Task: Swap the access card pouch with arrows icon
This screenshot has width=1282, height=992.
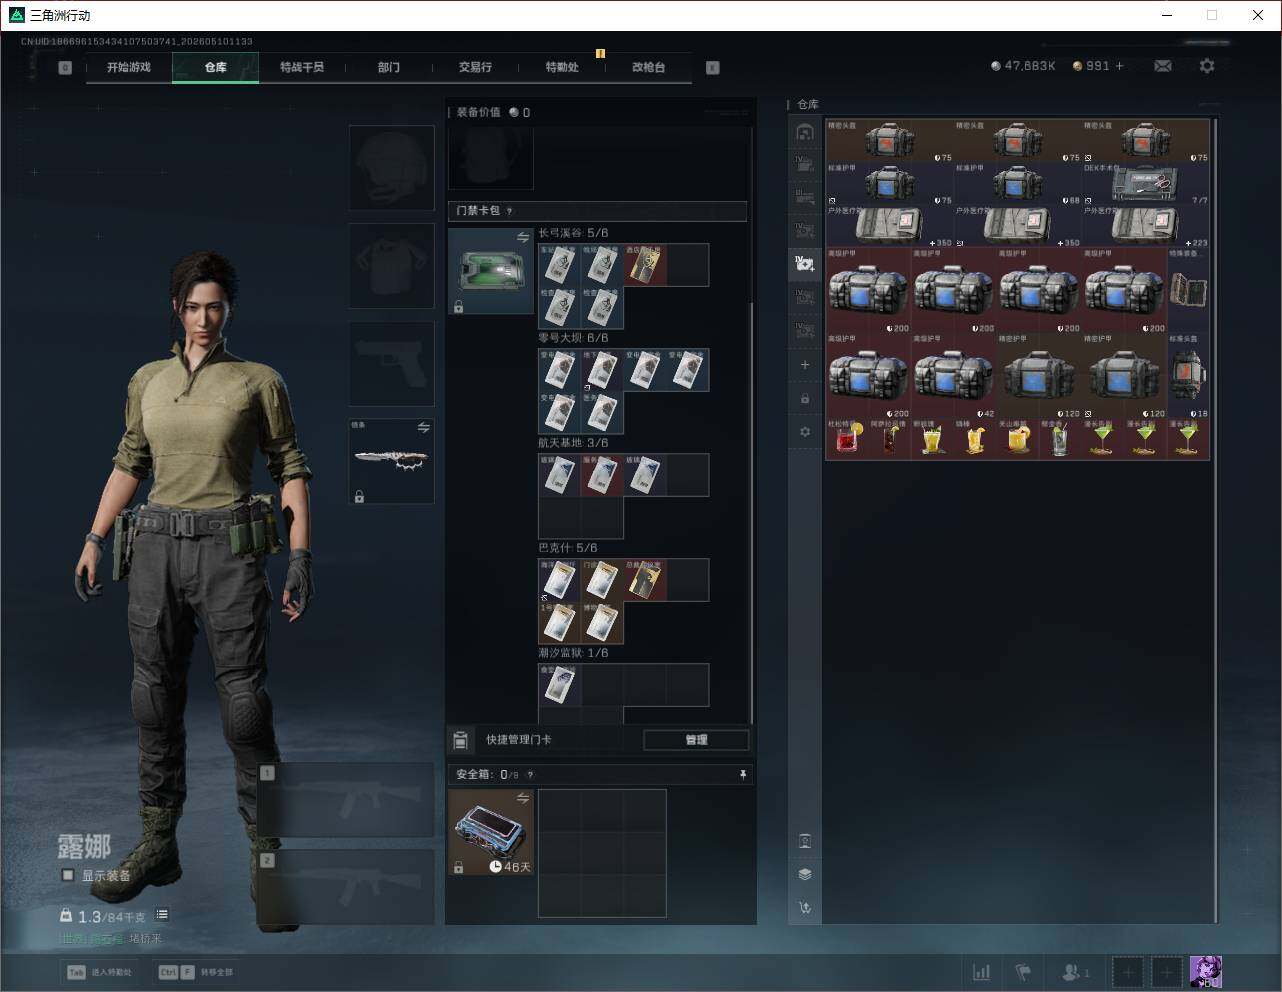Action: [522, 237]
